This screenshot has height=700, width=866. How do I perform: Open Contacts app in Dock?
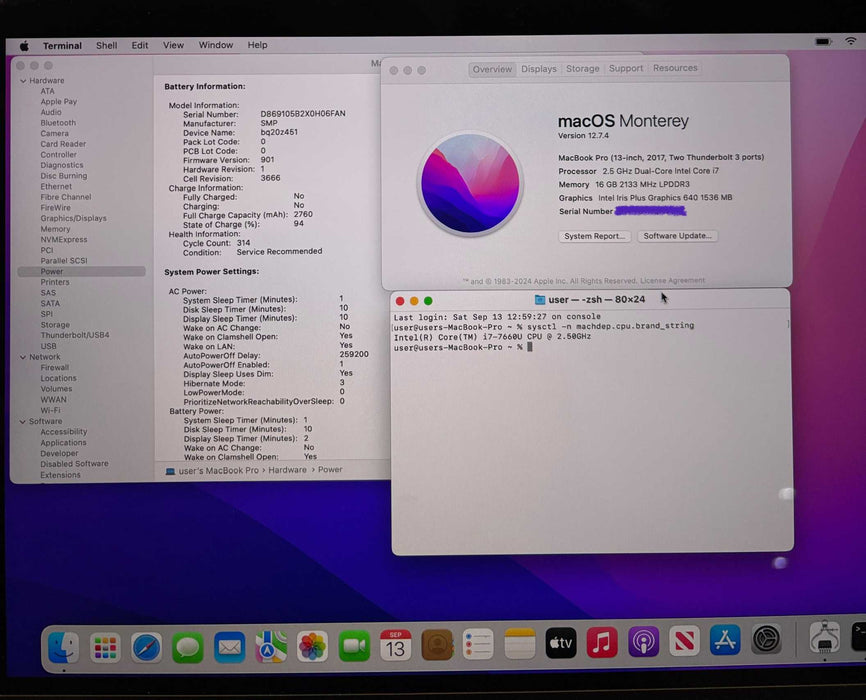(x=437, y=644)
